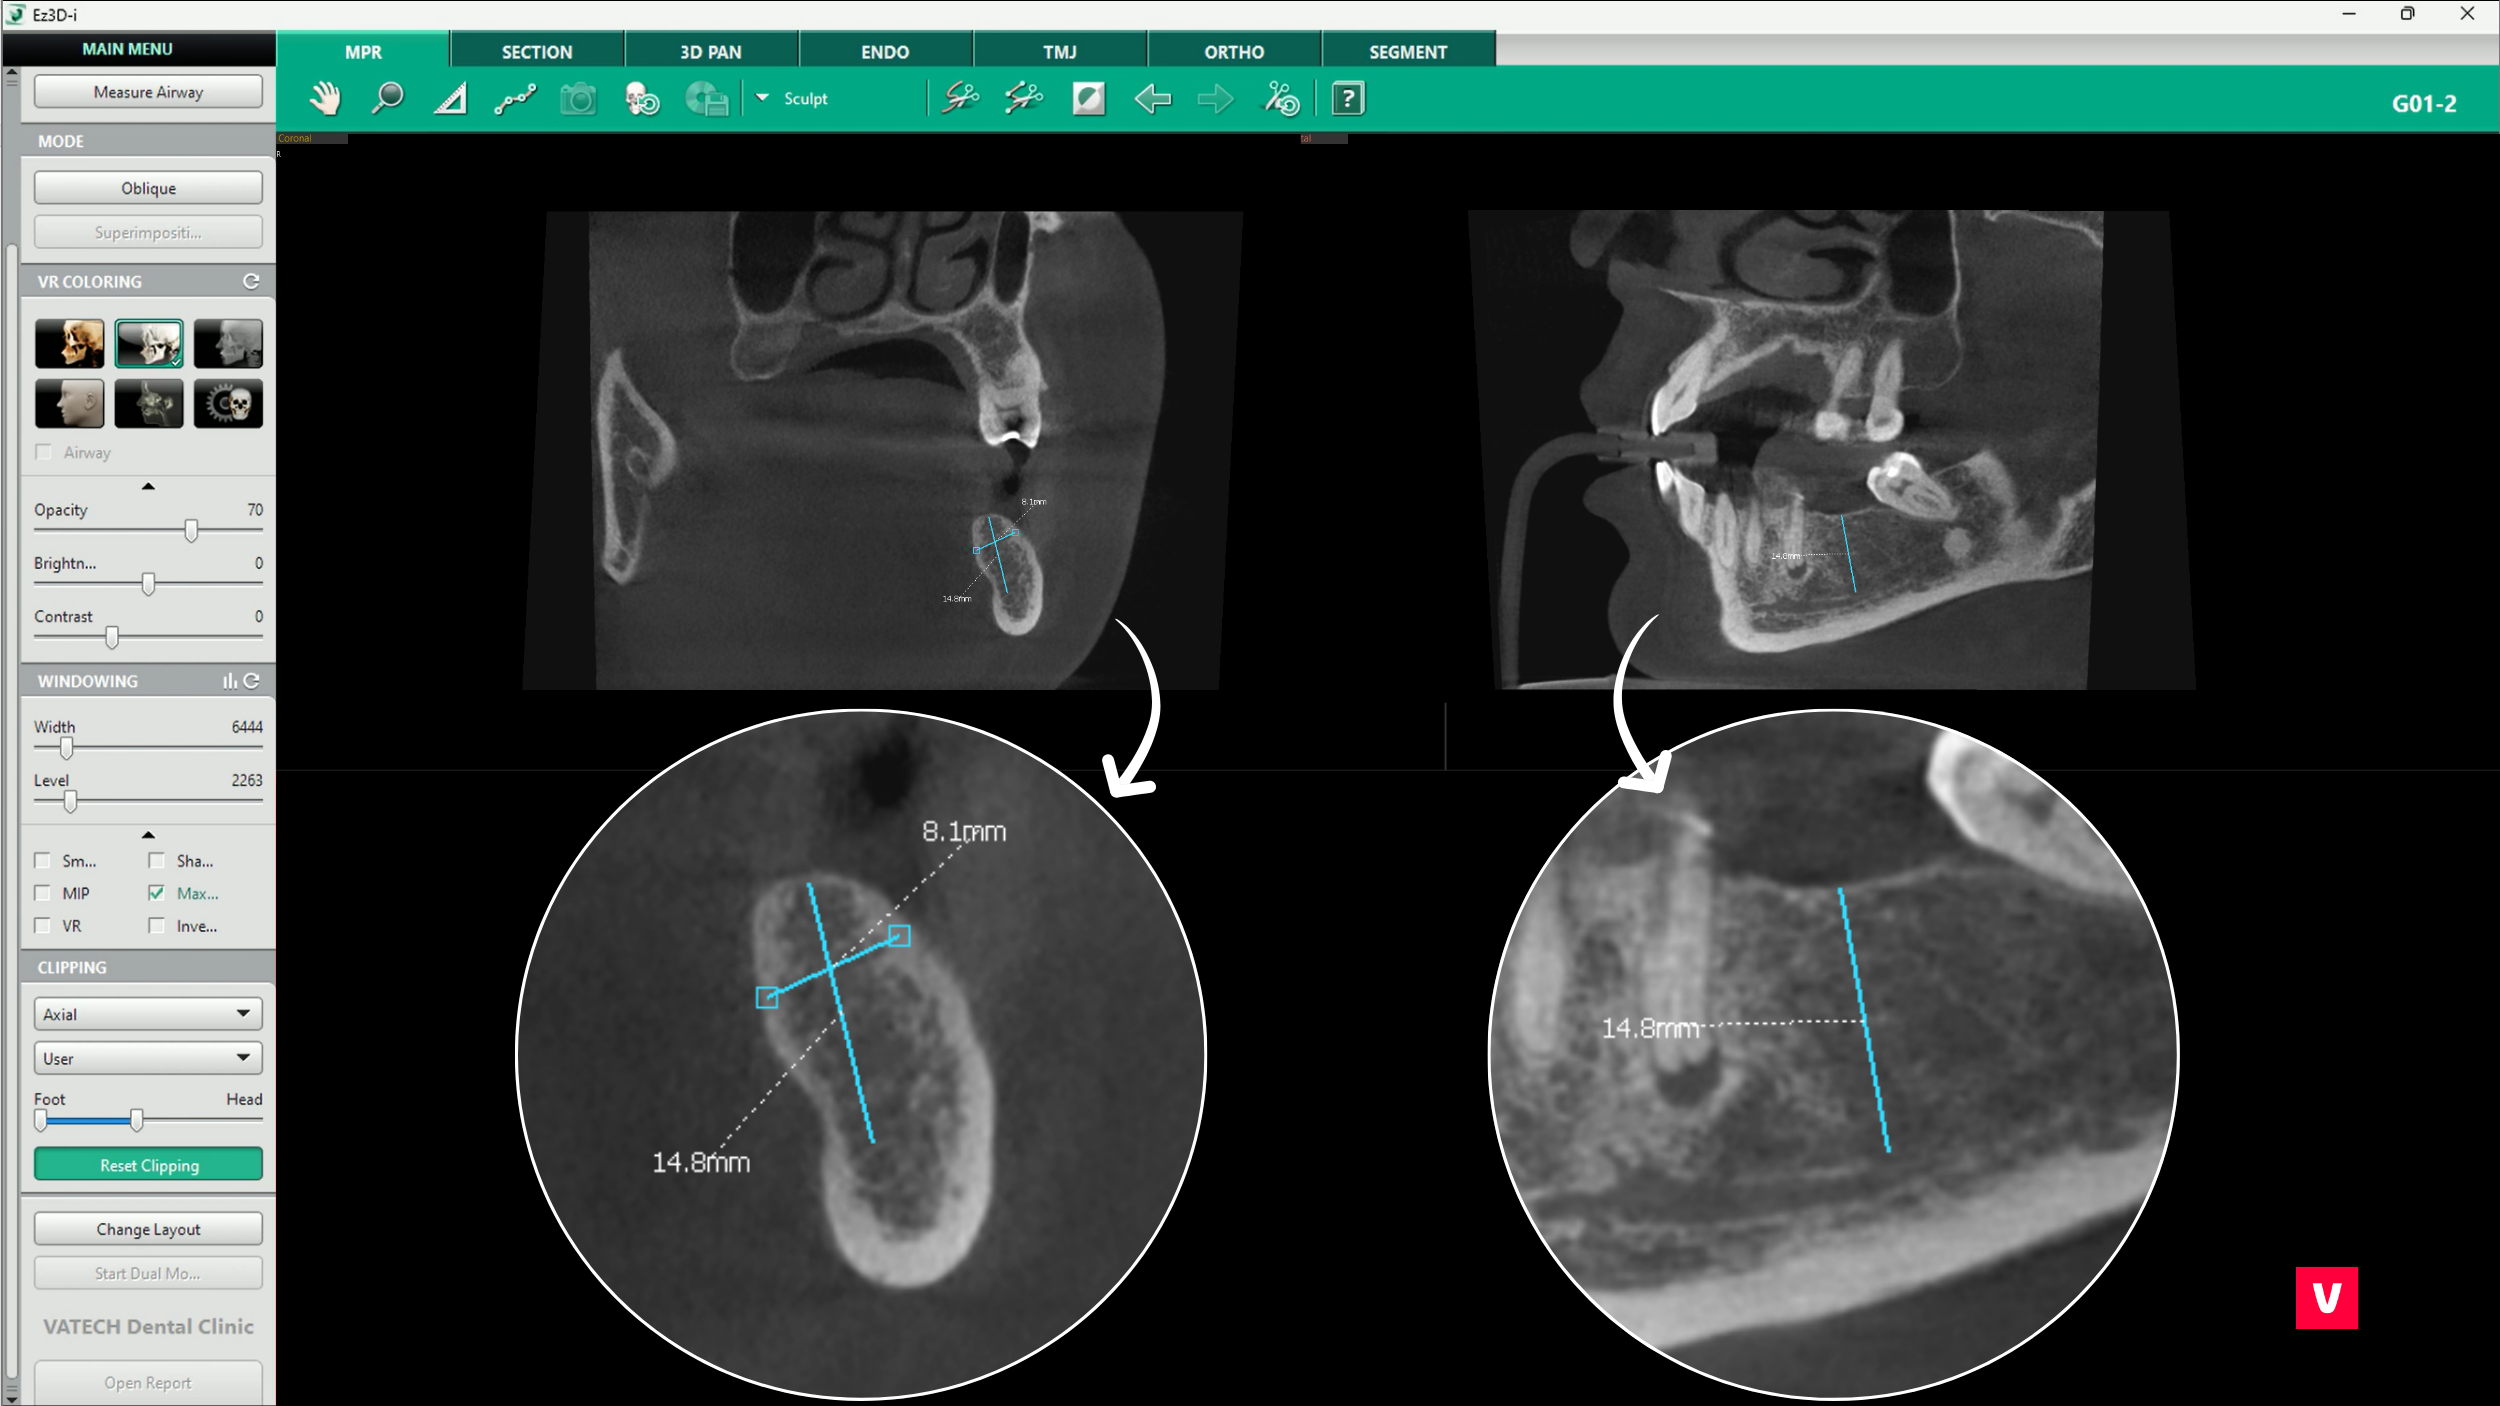Reset the VR Coloring settings
Image resolution: width=2500 pixels, height=1406 pixels.
click(251, 282)
